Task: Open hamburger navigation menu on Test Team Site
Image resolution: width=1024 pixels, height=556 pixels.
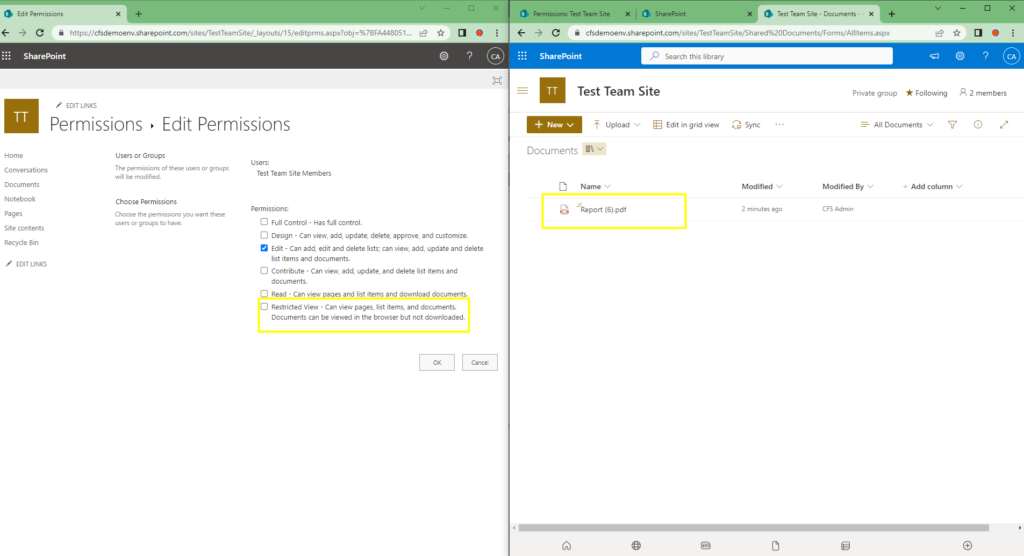Action: [x=522, y=91]
